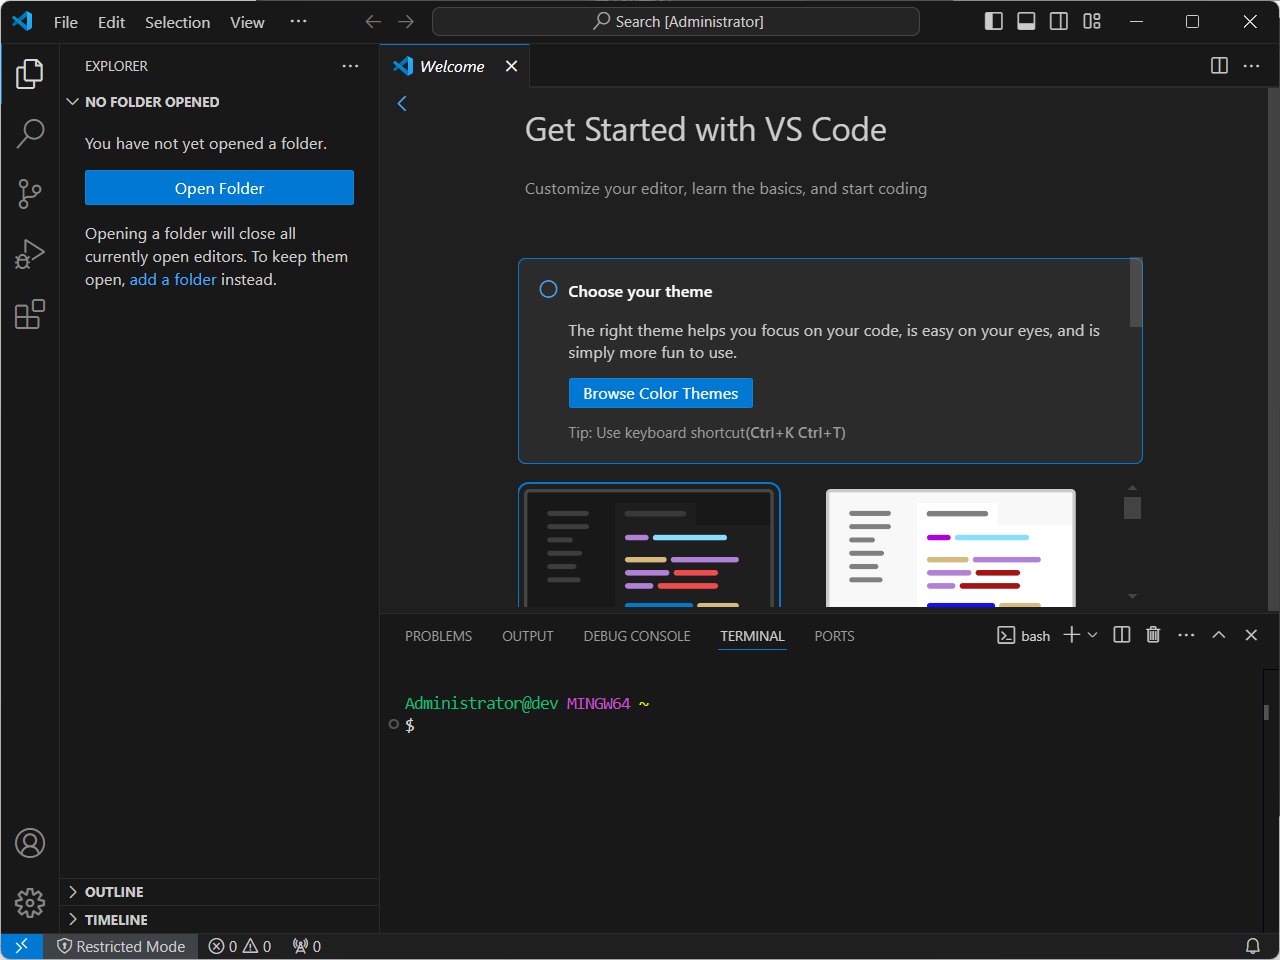
Task: Click the Open Folder button
Action: tap(219, 188)
